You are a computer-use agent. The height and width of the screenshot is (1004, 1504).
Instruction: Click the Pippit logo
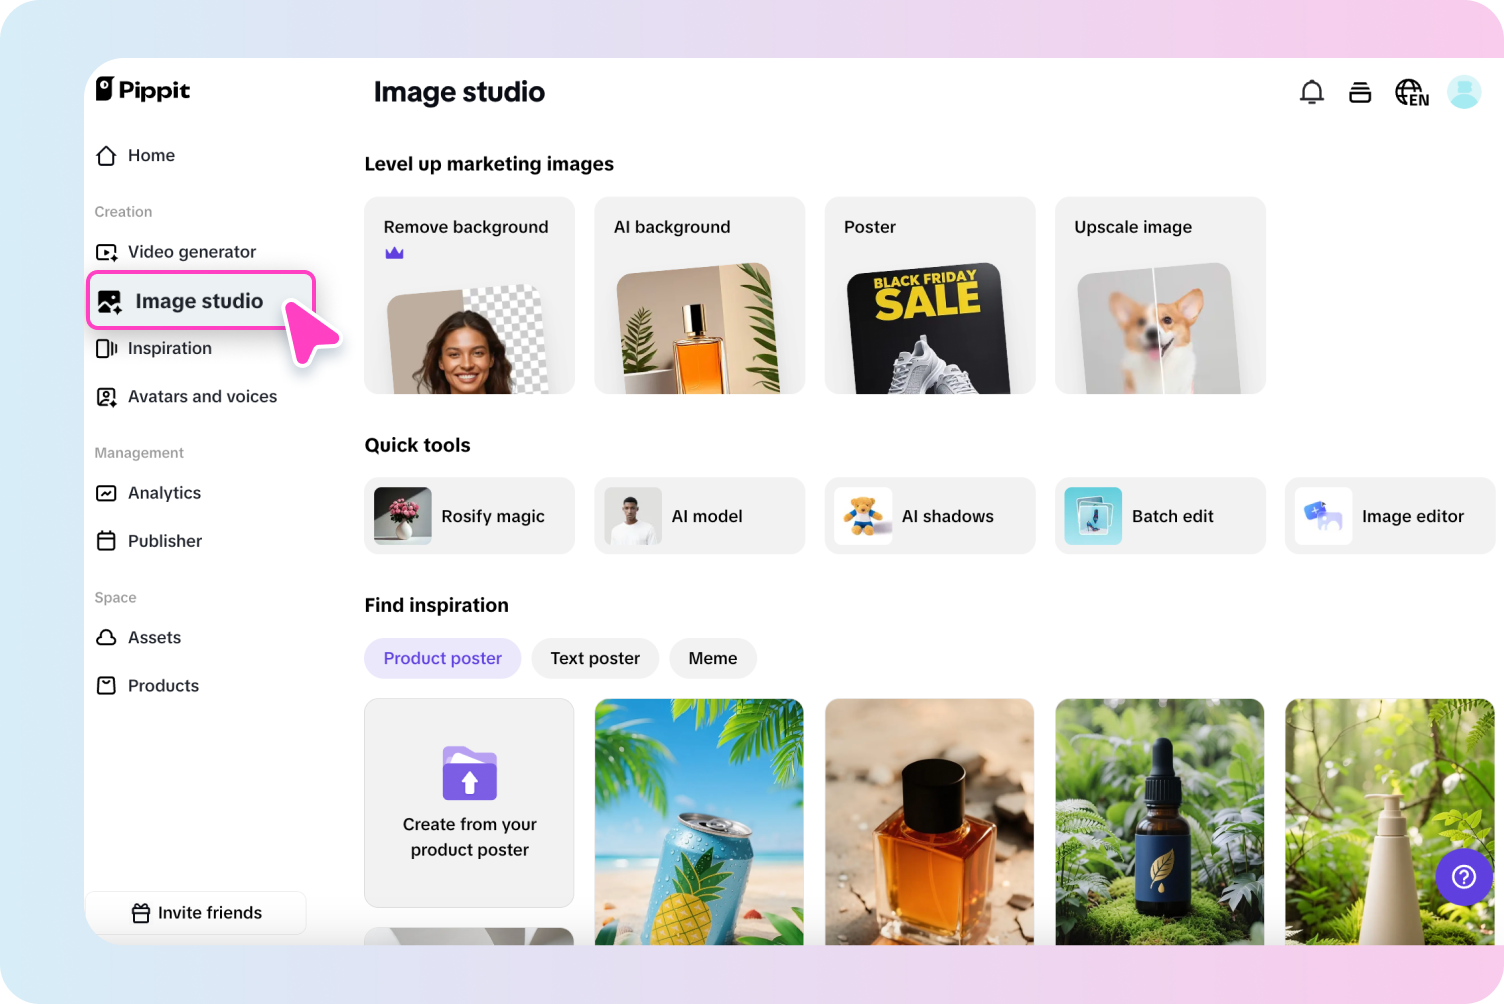click(x=142, y=90)
